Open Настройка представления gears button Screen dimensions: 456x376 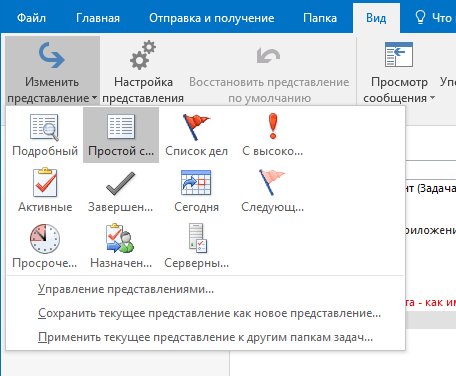[x=143, y=71]
